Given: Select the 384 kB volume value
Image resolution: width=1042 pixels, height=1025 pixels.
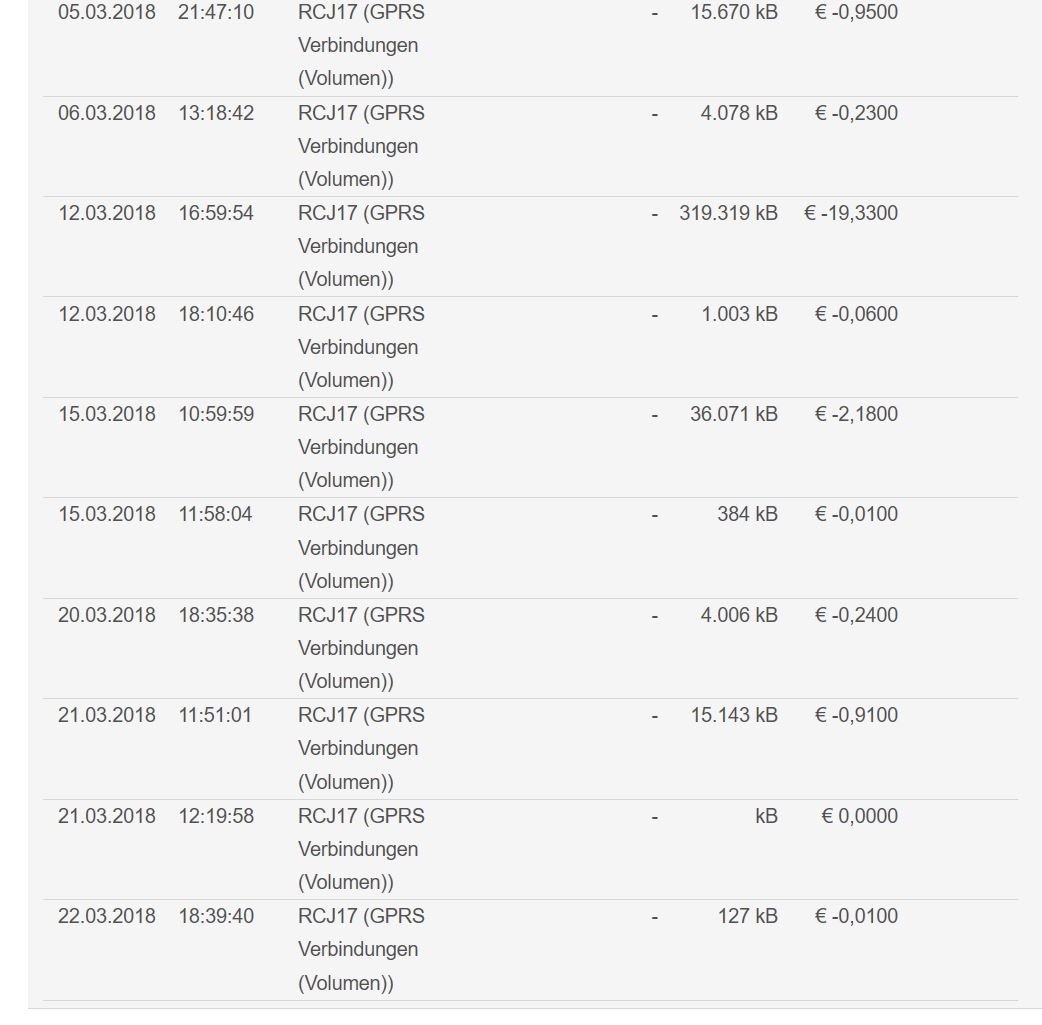Looking at the screenshot, I should pyautogui.click(x=747, y=514).
